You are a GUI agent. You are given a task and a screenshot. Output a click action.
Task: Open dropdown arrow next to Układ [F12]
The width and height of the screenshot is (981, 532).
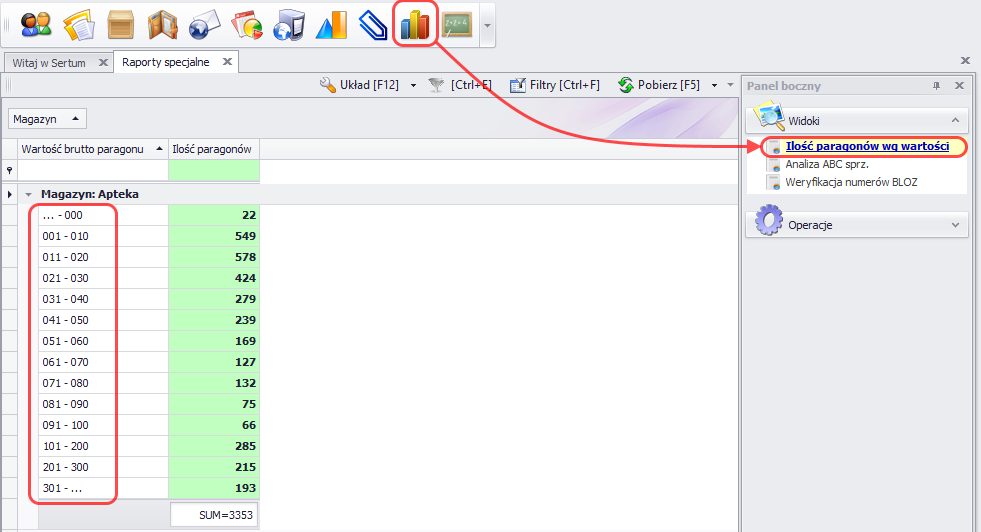coord(413,86)
